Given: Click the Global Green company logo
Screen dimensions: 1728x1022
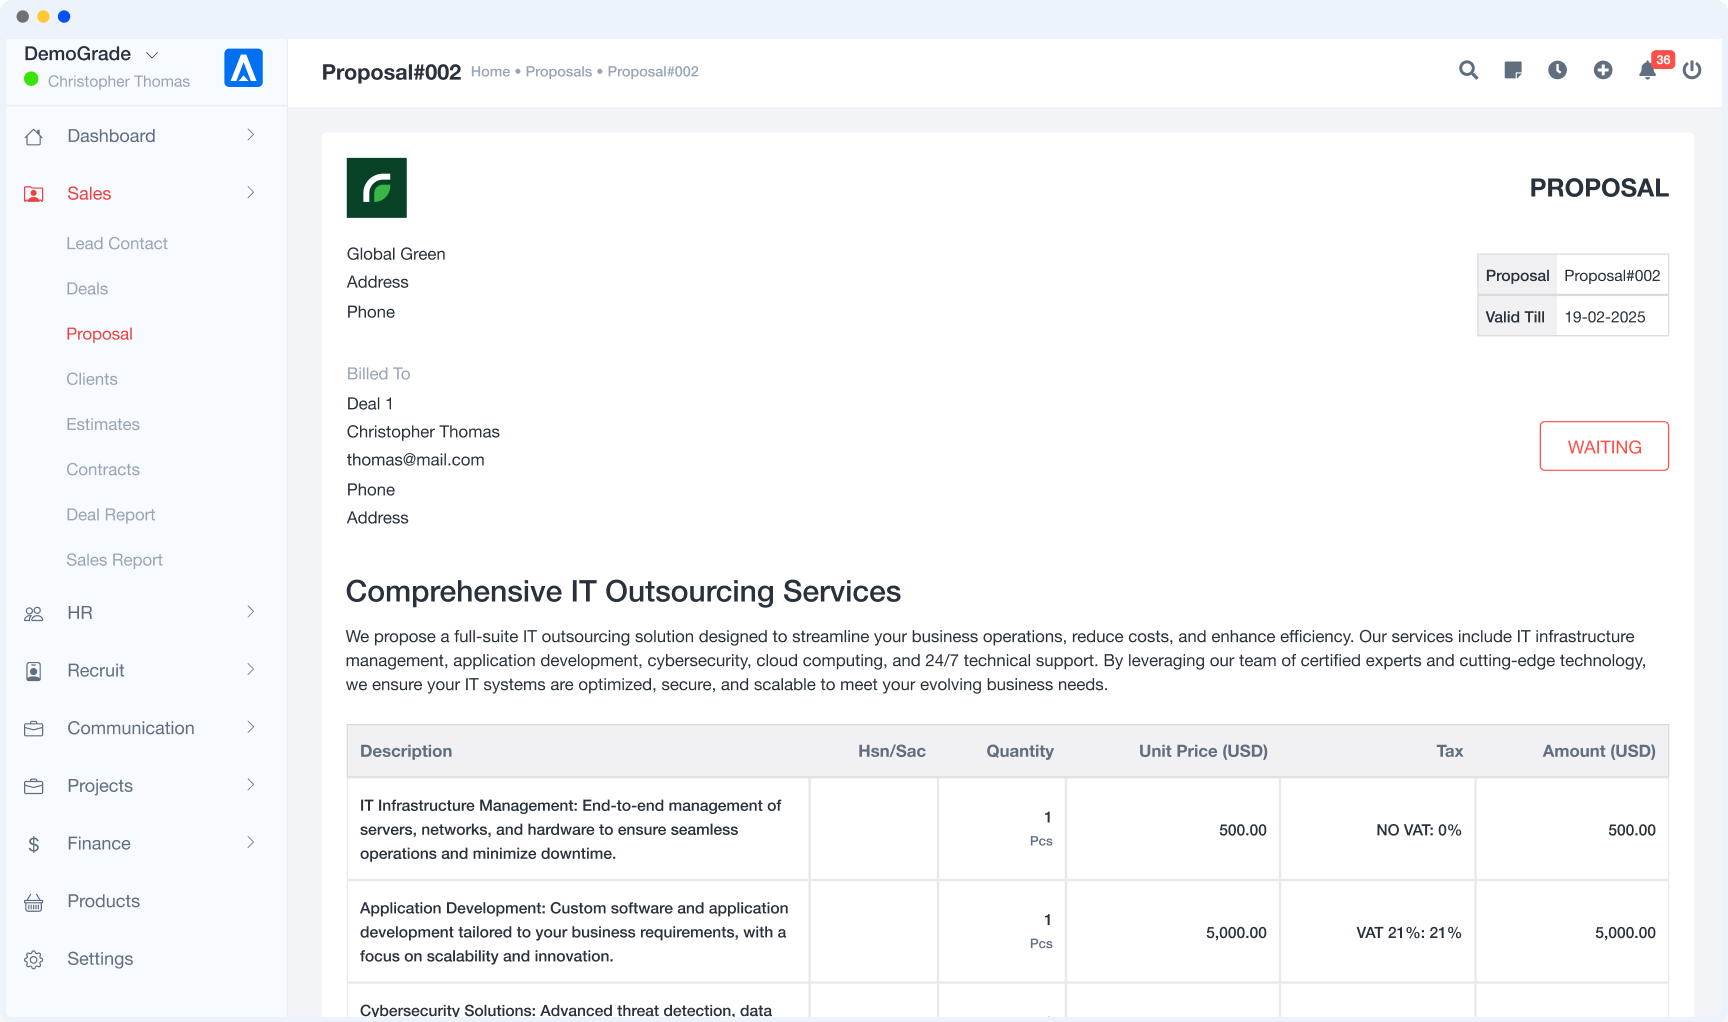Looking at the screenshot, I should pyautogui.click(x=377, y=188).
